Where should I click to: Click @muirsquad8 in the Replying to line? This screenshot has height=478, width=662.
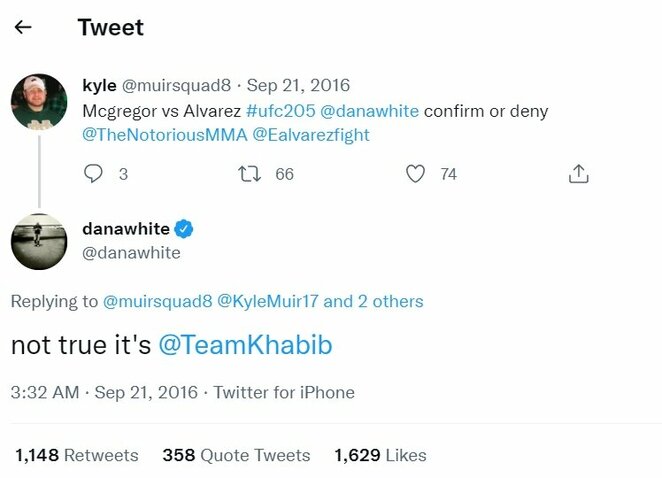pos(157,301)
